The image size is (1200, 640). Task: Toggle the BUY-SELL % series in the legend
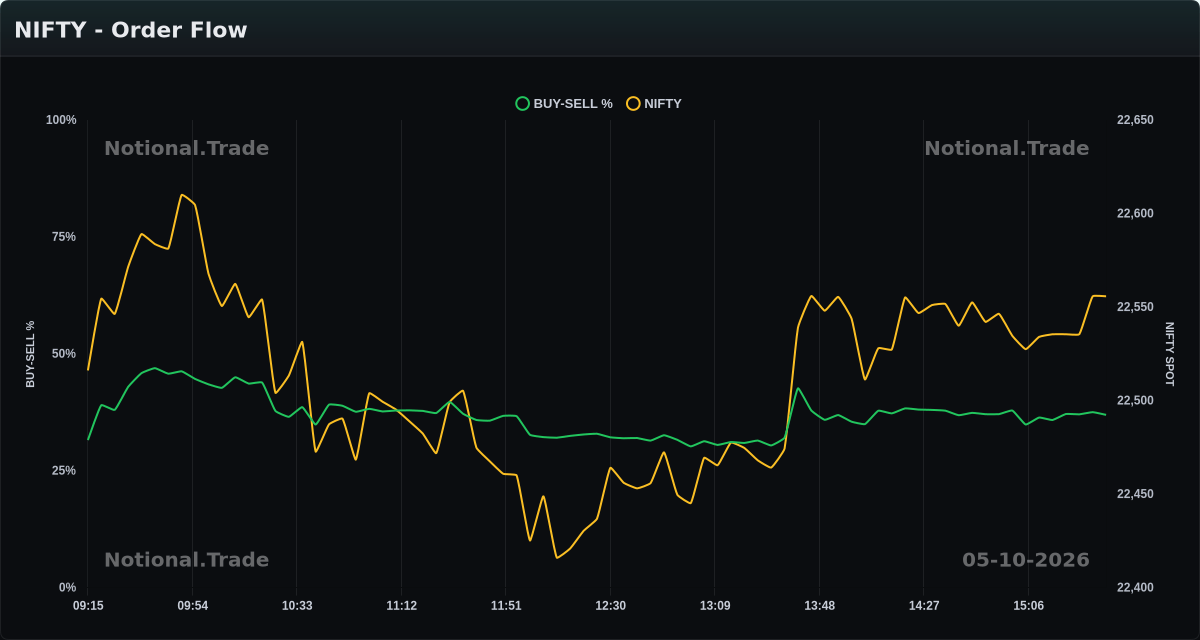coord(564,103)
